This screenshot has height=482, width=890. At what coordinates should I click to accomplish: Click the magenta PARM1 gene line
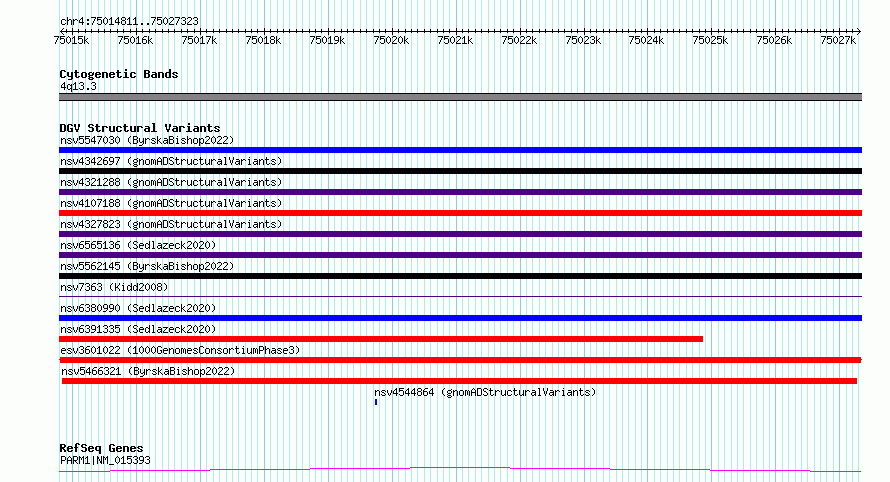coord(460,470)
